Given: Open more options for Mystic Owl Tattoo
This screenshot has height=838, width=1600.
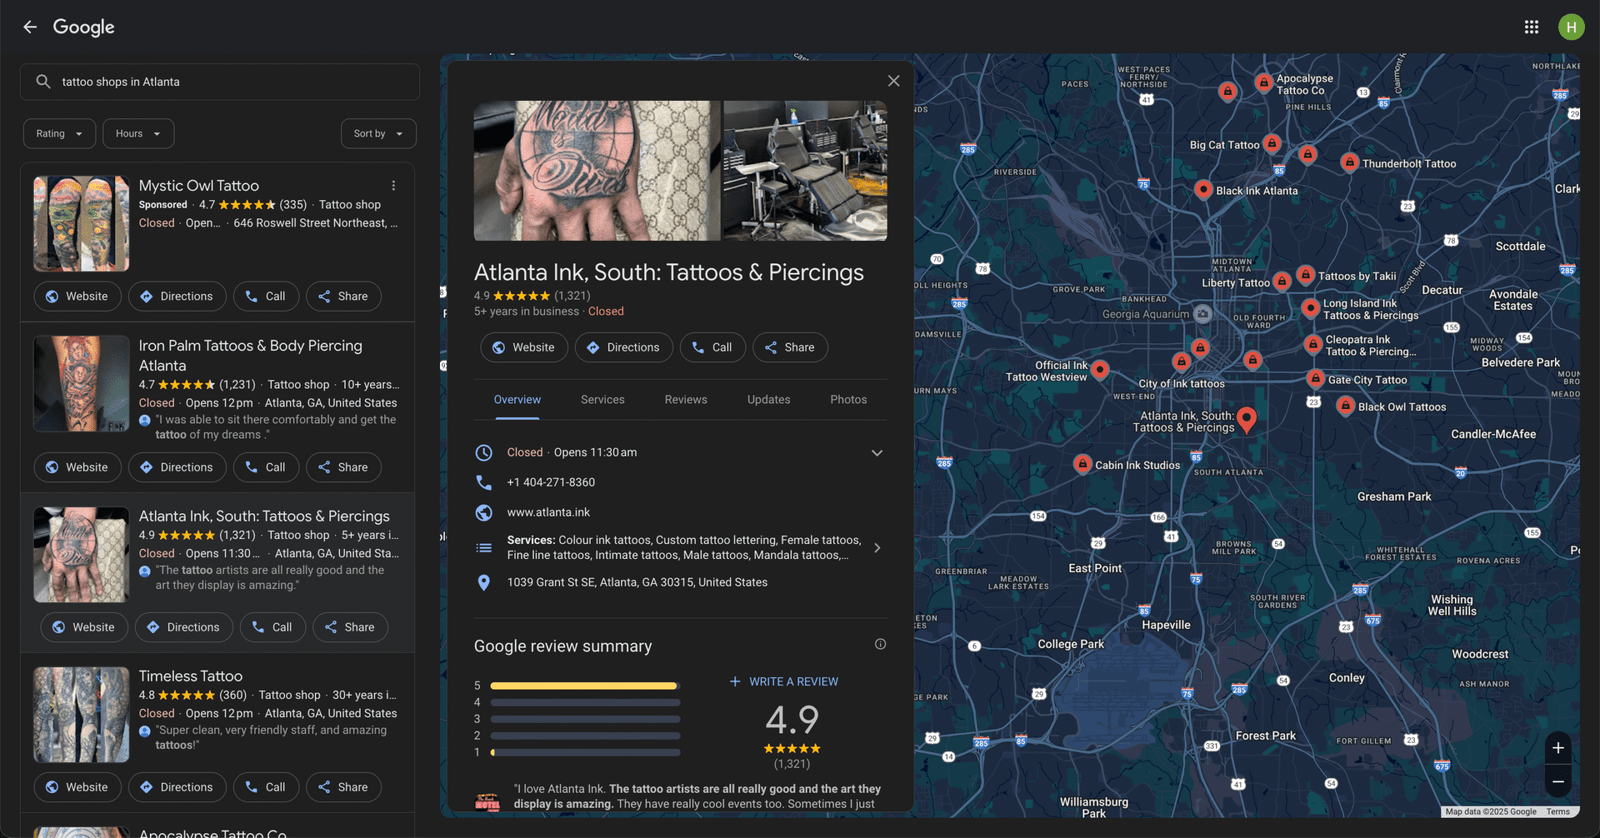Looking at the screenshot, I should point(394,186).
